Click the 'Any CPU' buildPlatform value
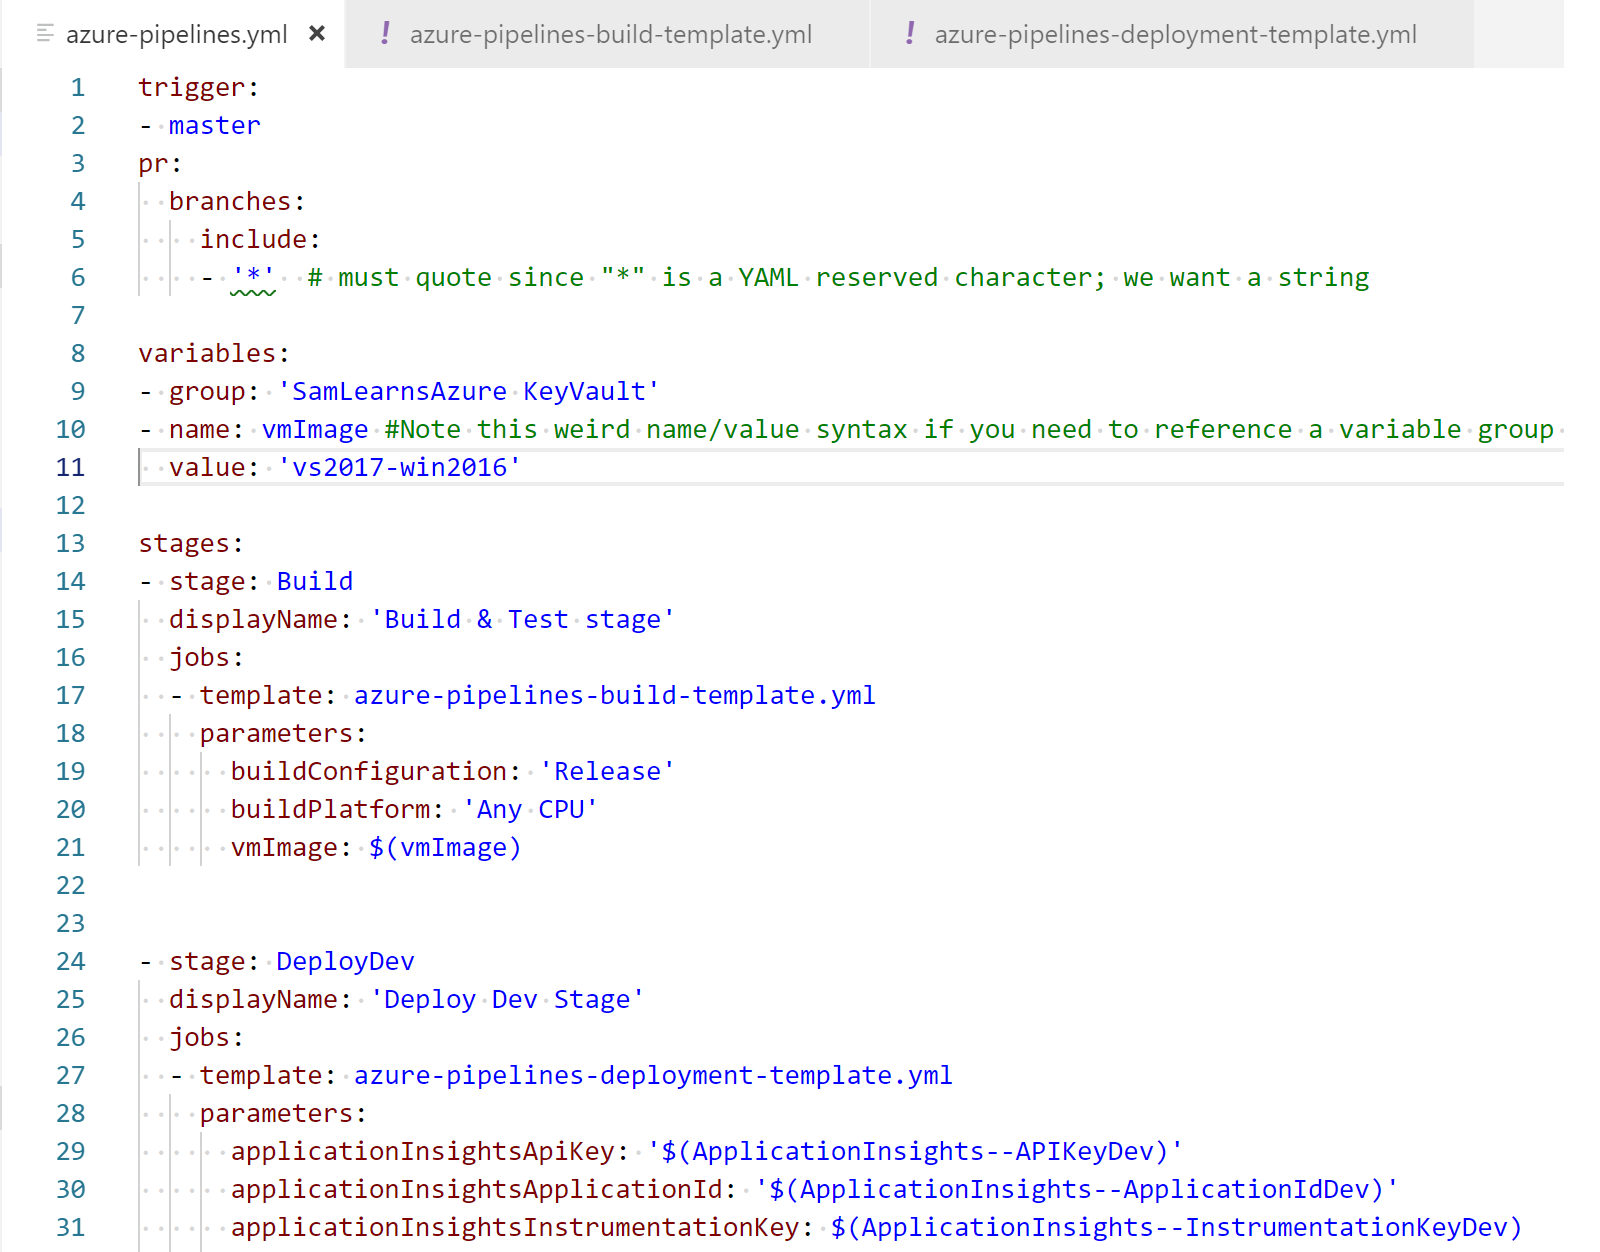Screen dimensions: 1600x1252 (530, 810)
